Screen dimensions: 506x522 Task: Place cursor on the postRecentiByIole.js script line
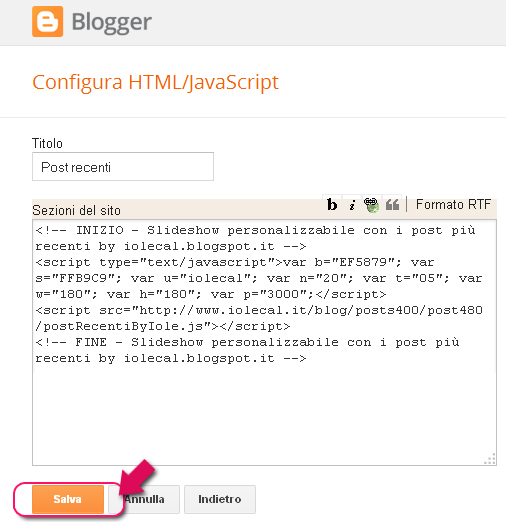(163, 326)
